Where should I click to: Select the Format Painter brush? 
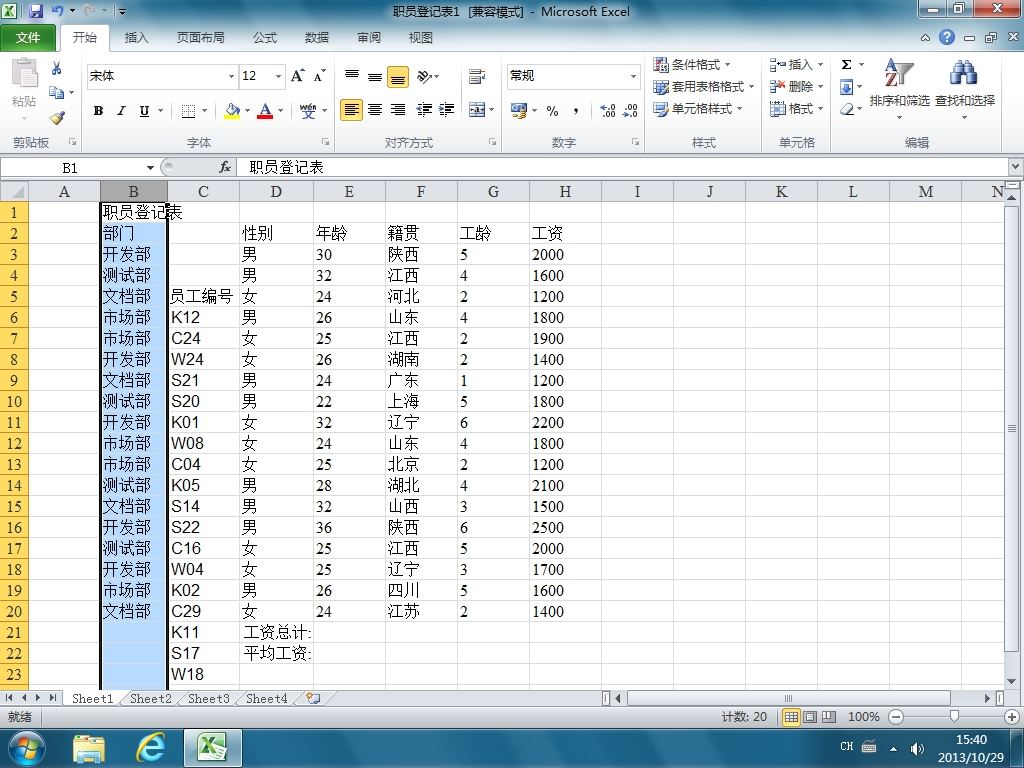tap(57, 118)
